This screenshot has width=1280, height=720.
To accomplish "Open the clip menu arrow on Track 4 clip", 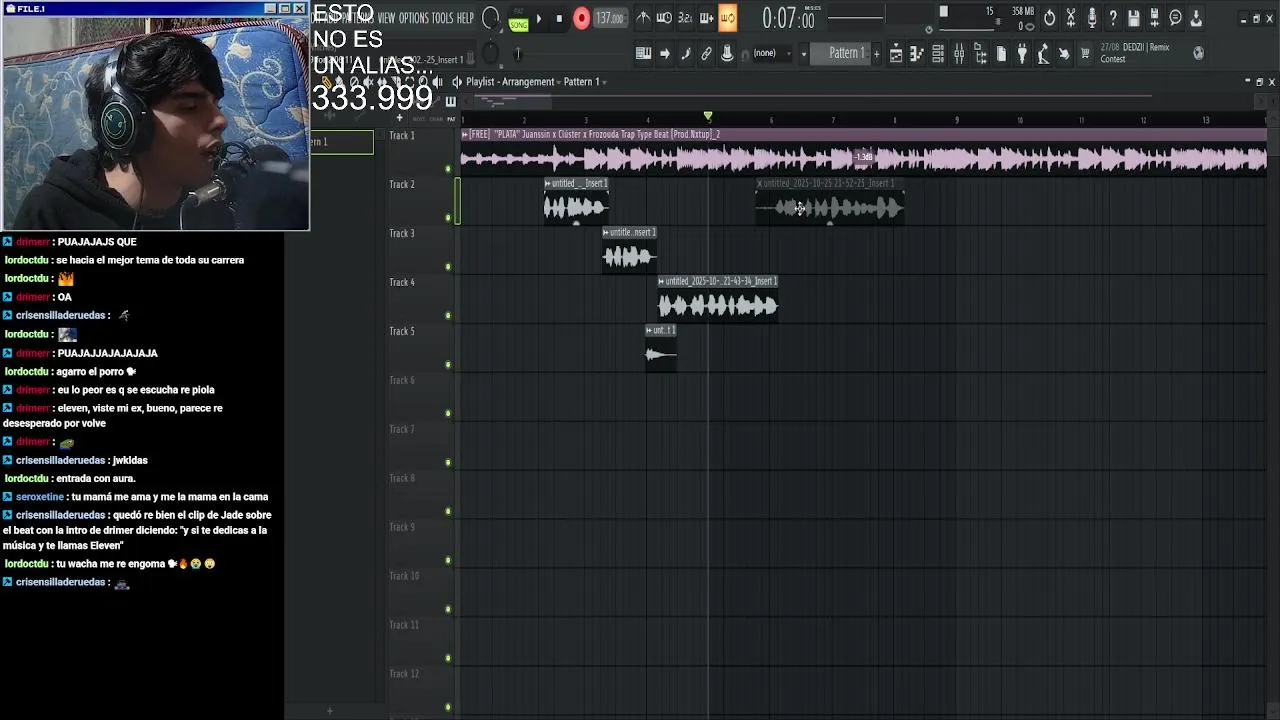I will (x=661, y=281).
